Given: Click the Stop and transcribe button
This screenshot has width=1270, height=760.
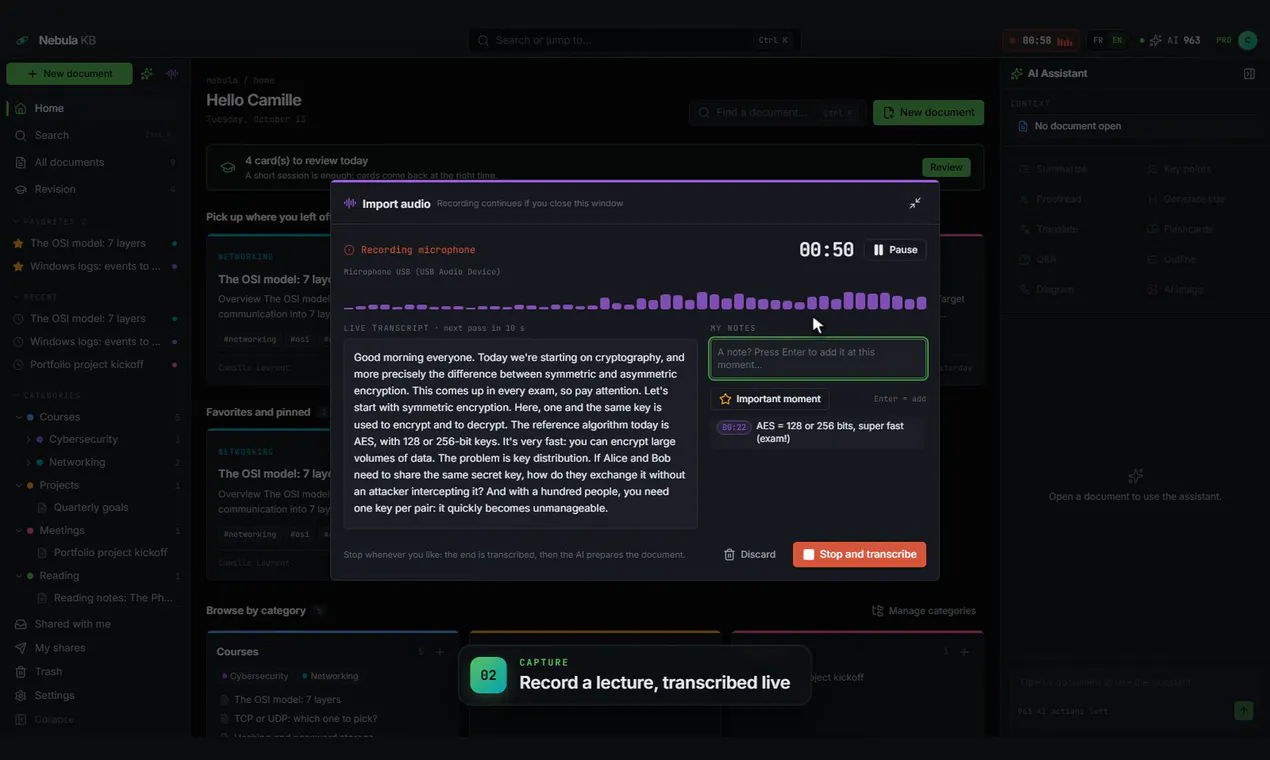Looking at the screenshot, I should coord(859,554).
